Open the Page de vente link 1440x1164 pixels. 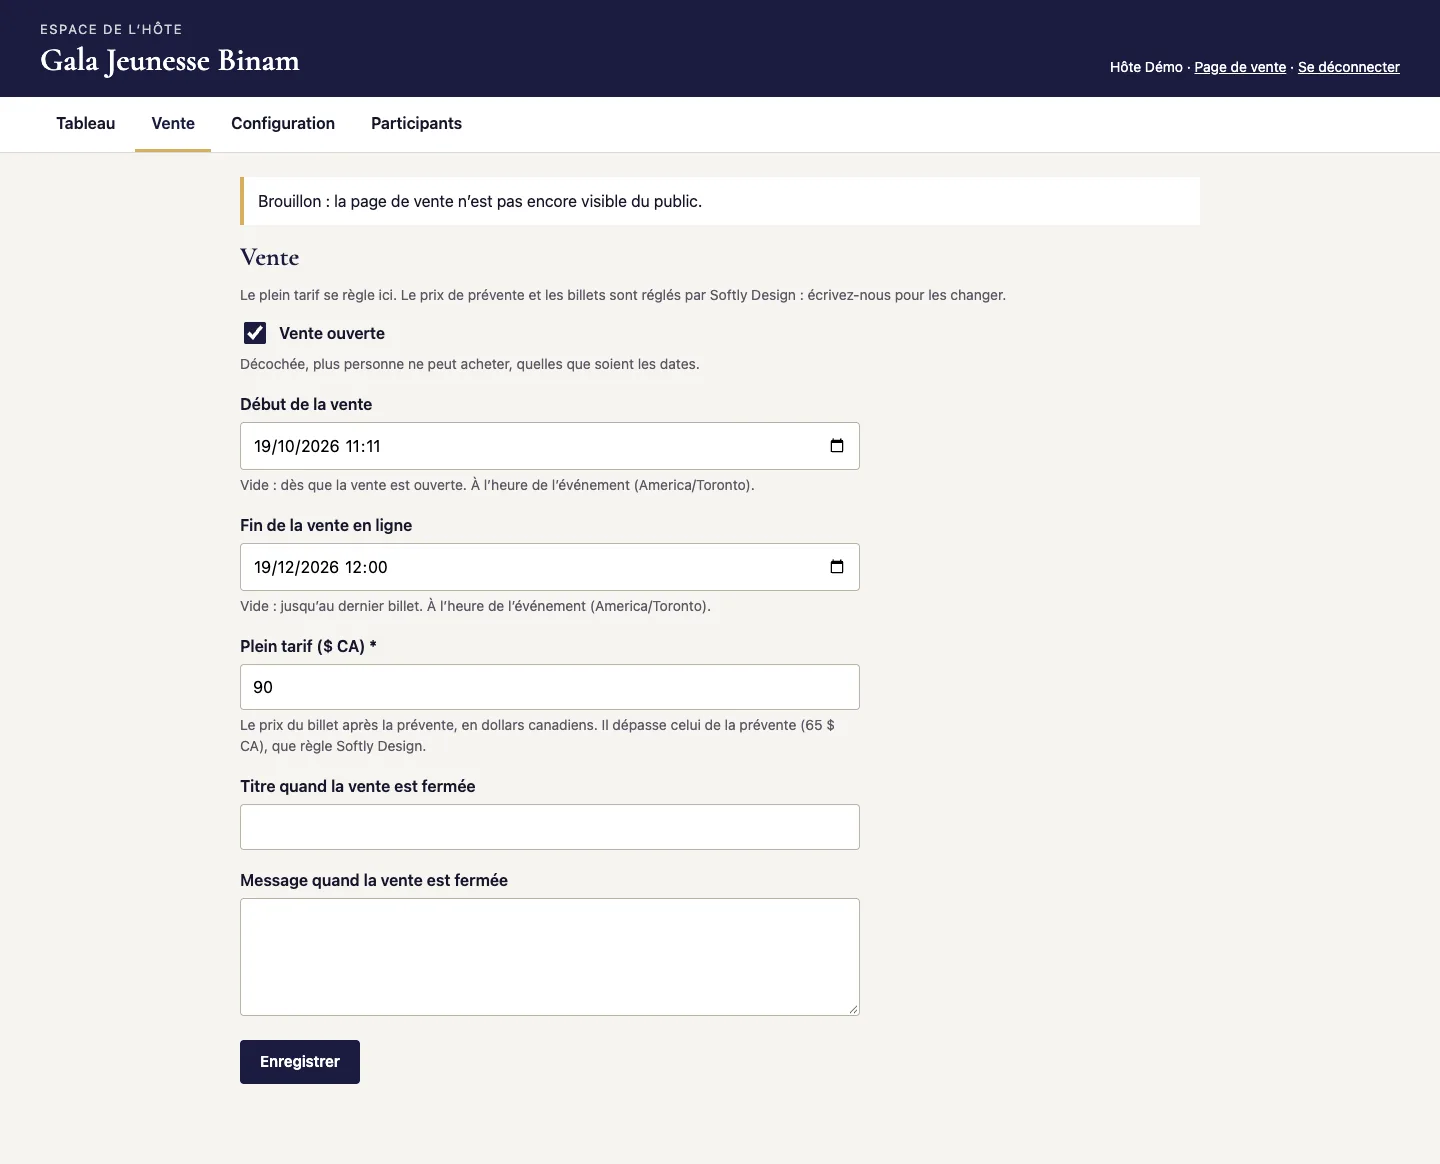[1240, 67]
